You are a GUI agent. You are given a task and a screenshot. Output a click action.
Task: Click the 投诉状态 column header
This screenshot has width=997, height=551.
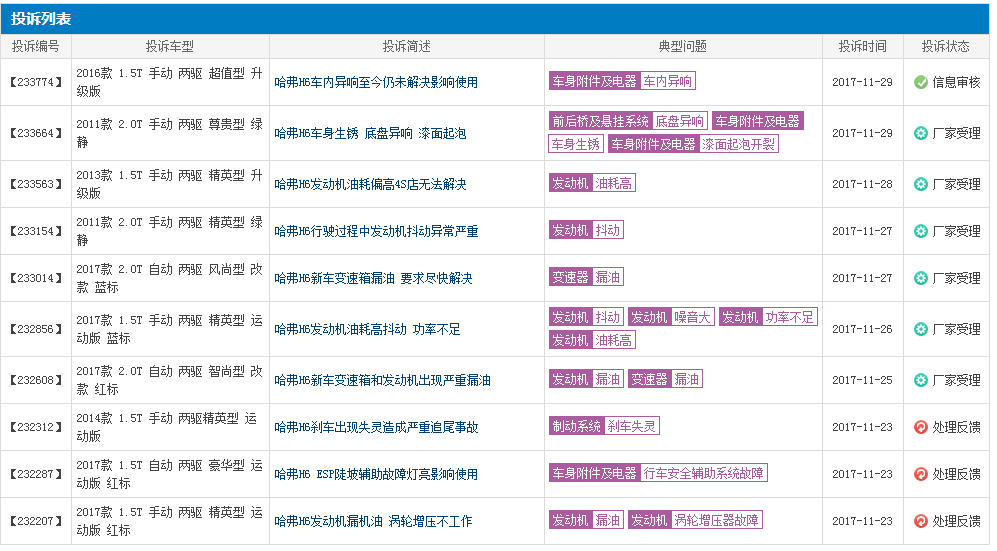945,46
